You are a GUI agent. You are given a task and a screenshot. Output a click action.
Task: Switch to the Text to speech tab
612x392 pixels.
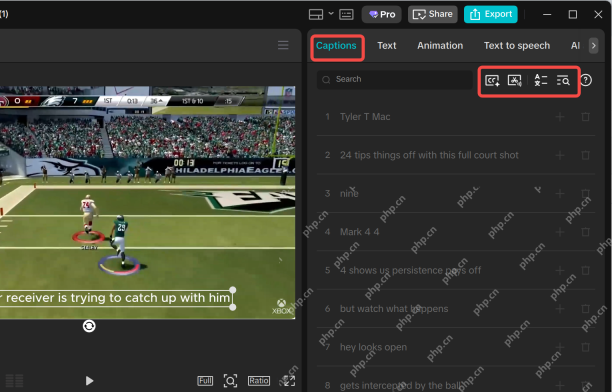click(517, 46)
